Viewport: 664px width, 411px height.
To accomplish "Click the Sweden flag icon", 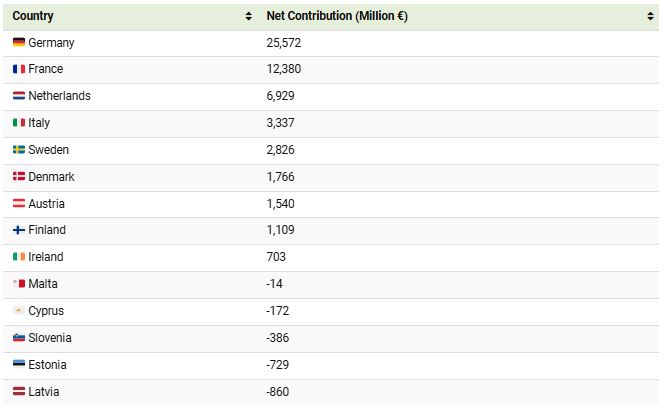I will tap(19, 149).
